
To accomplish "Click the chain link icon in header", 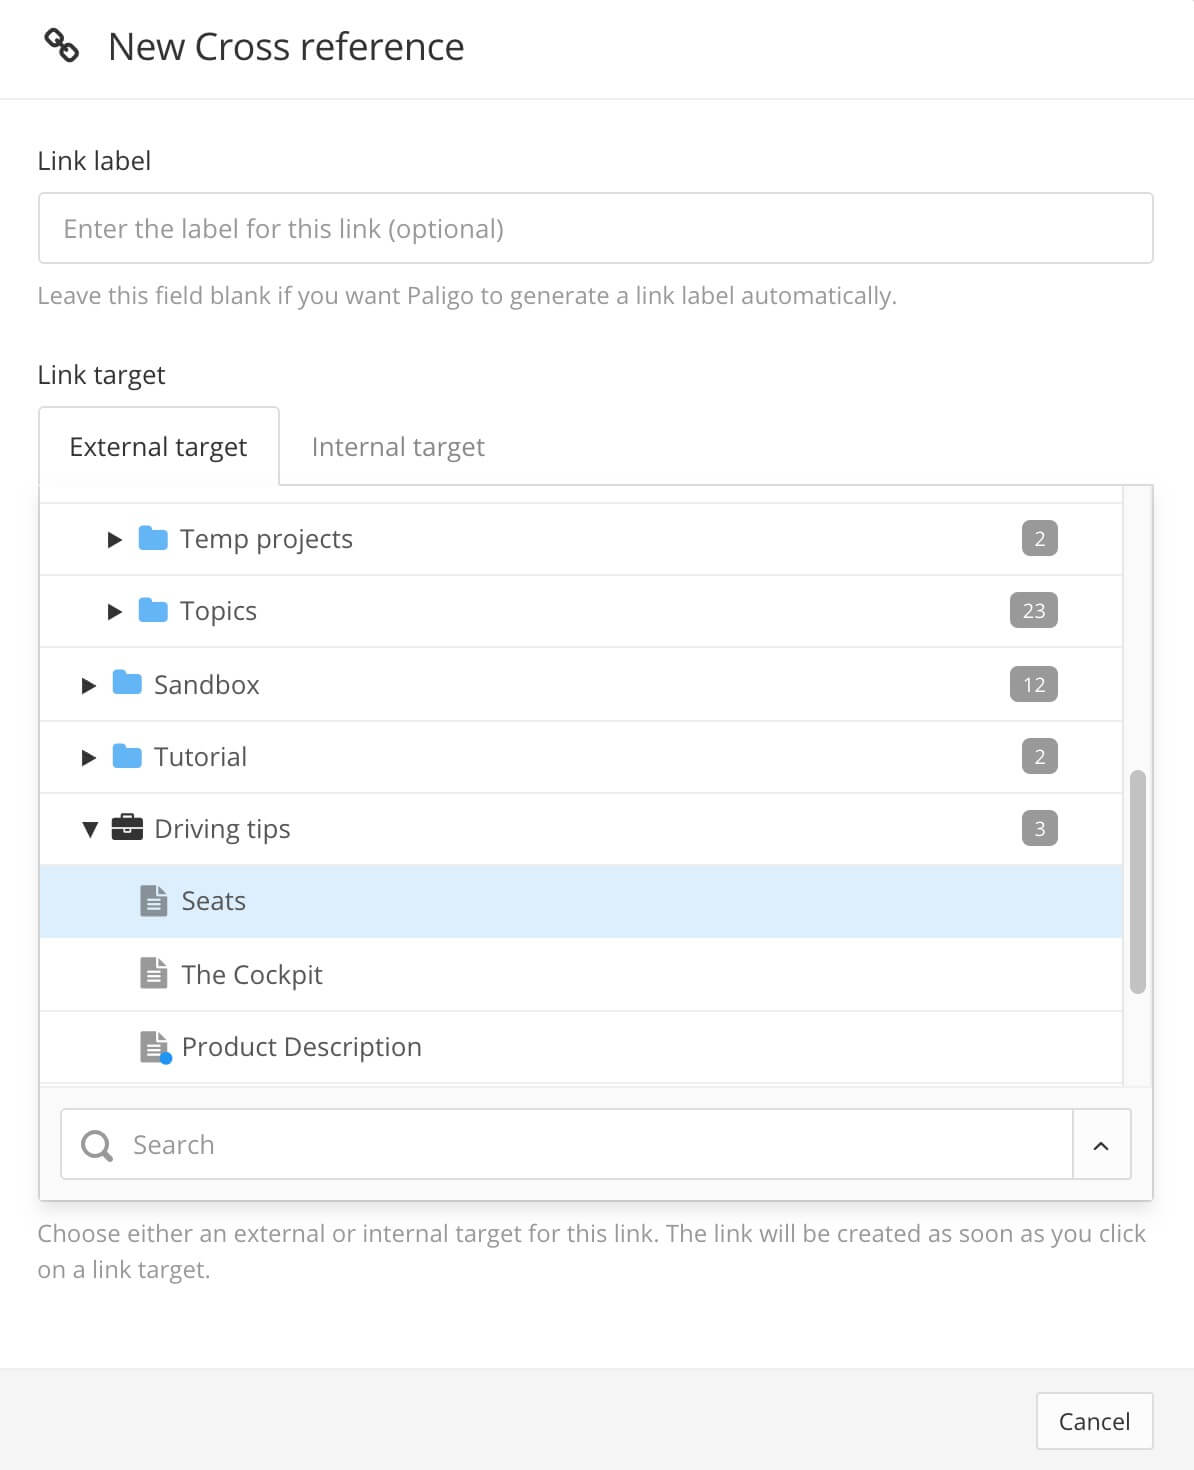I will coord(62,46).
